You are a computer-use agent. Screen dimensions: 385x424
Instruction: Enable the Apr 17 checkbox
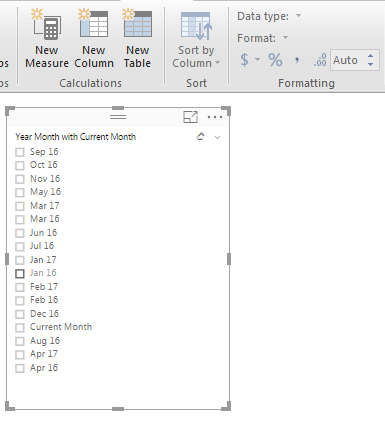coord(20,354)
